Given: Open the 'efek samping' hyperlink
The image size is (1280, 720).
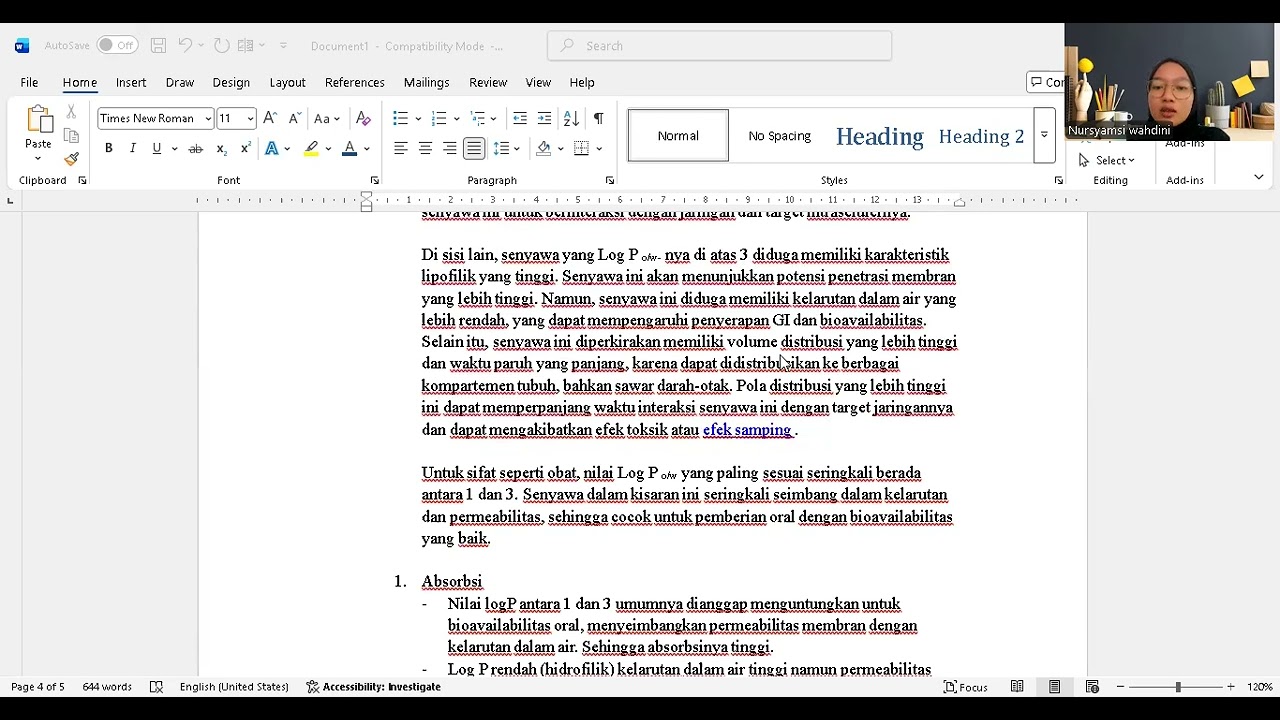Looking at the screenshot, I should 747,430.
